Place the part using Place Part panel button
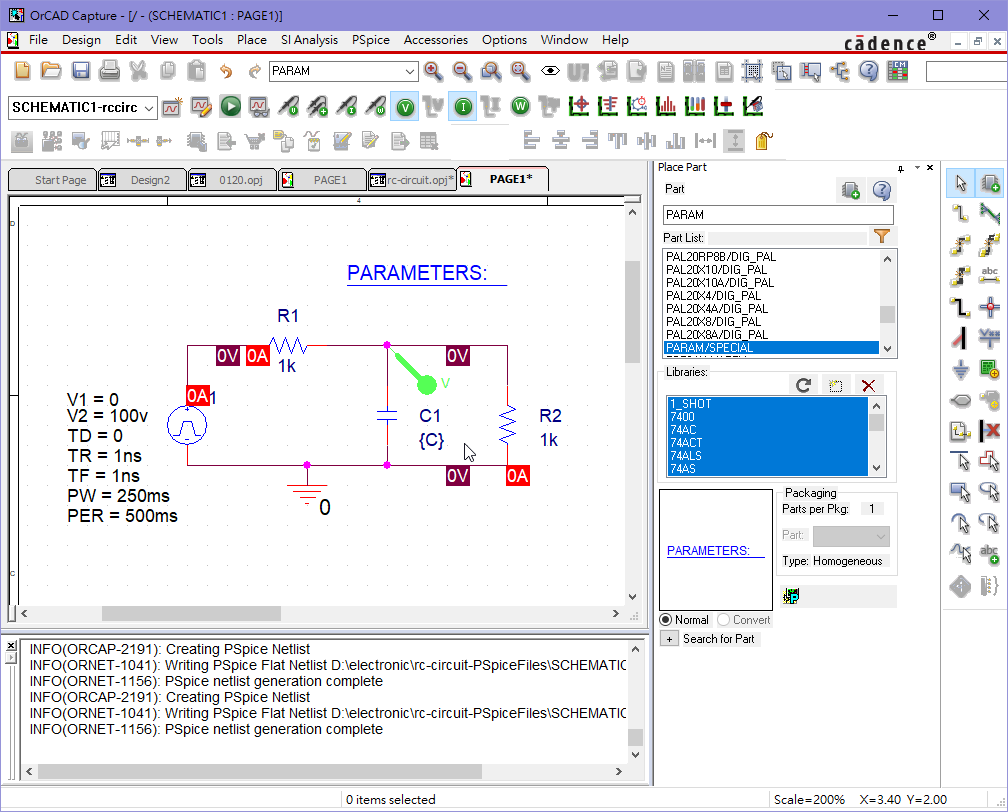 (x=850, y=190)
